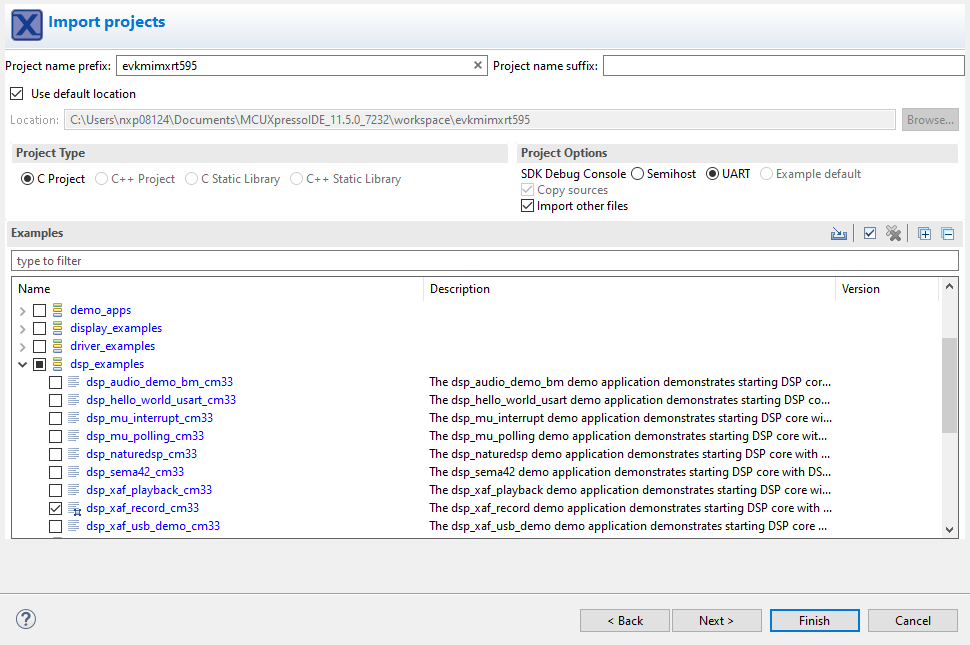Image resolution: width=970 pixels, height=645 pixels.
Task: Click the examples filter text field
Action: [x=484, y=261]
